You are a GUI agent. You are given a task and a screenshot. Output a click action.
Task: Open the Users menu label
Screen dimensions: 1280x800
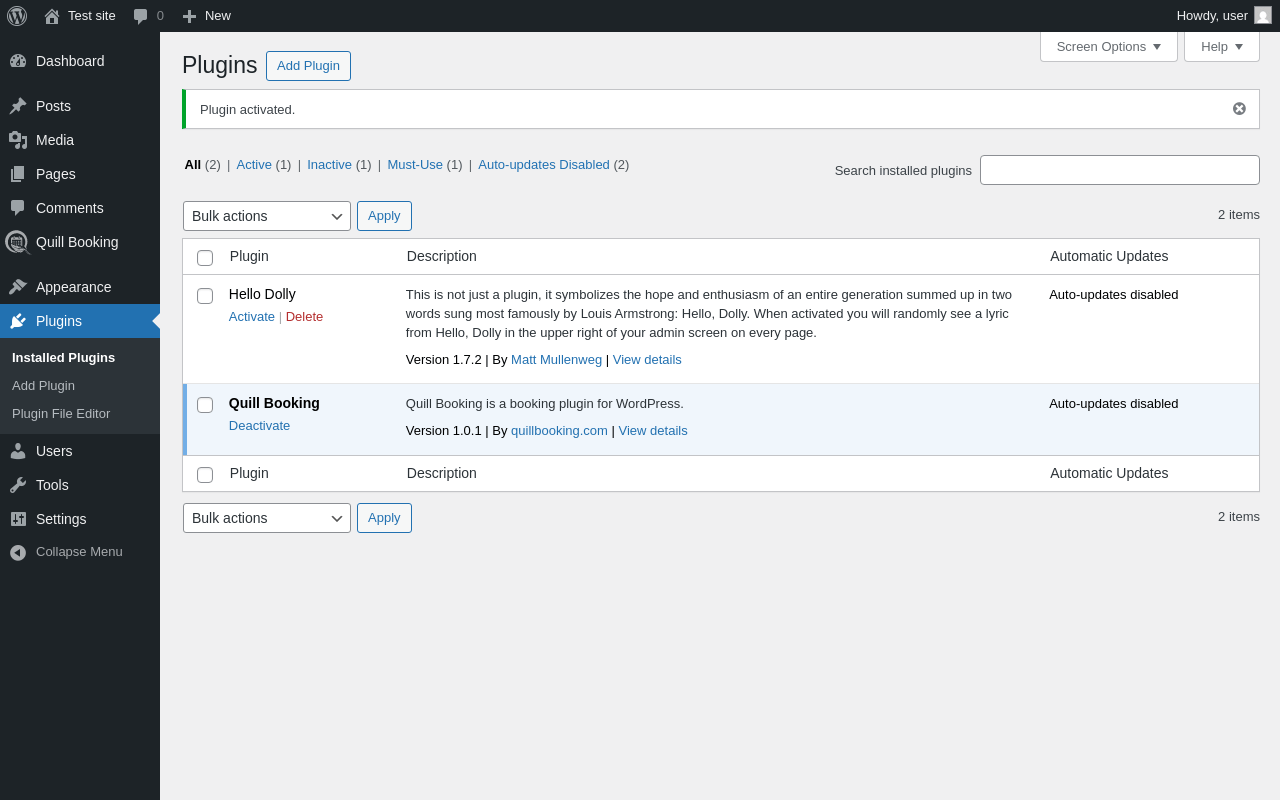click(54, 451)
